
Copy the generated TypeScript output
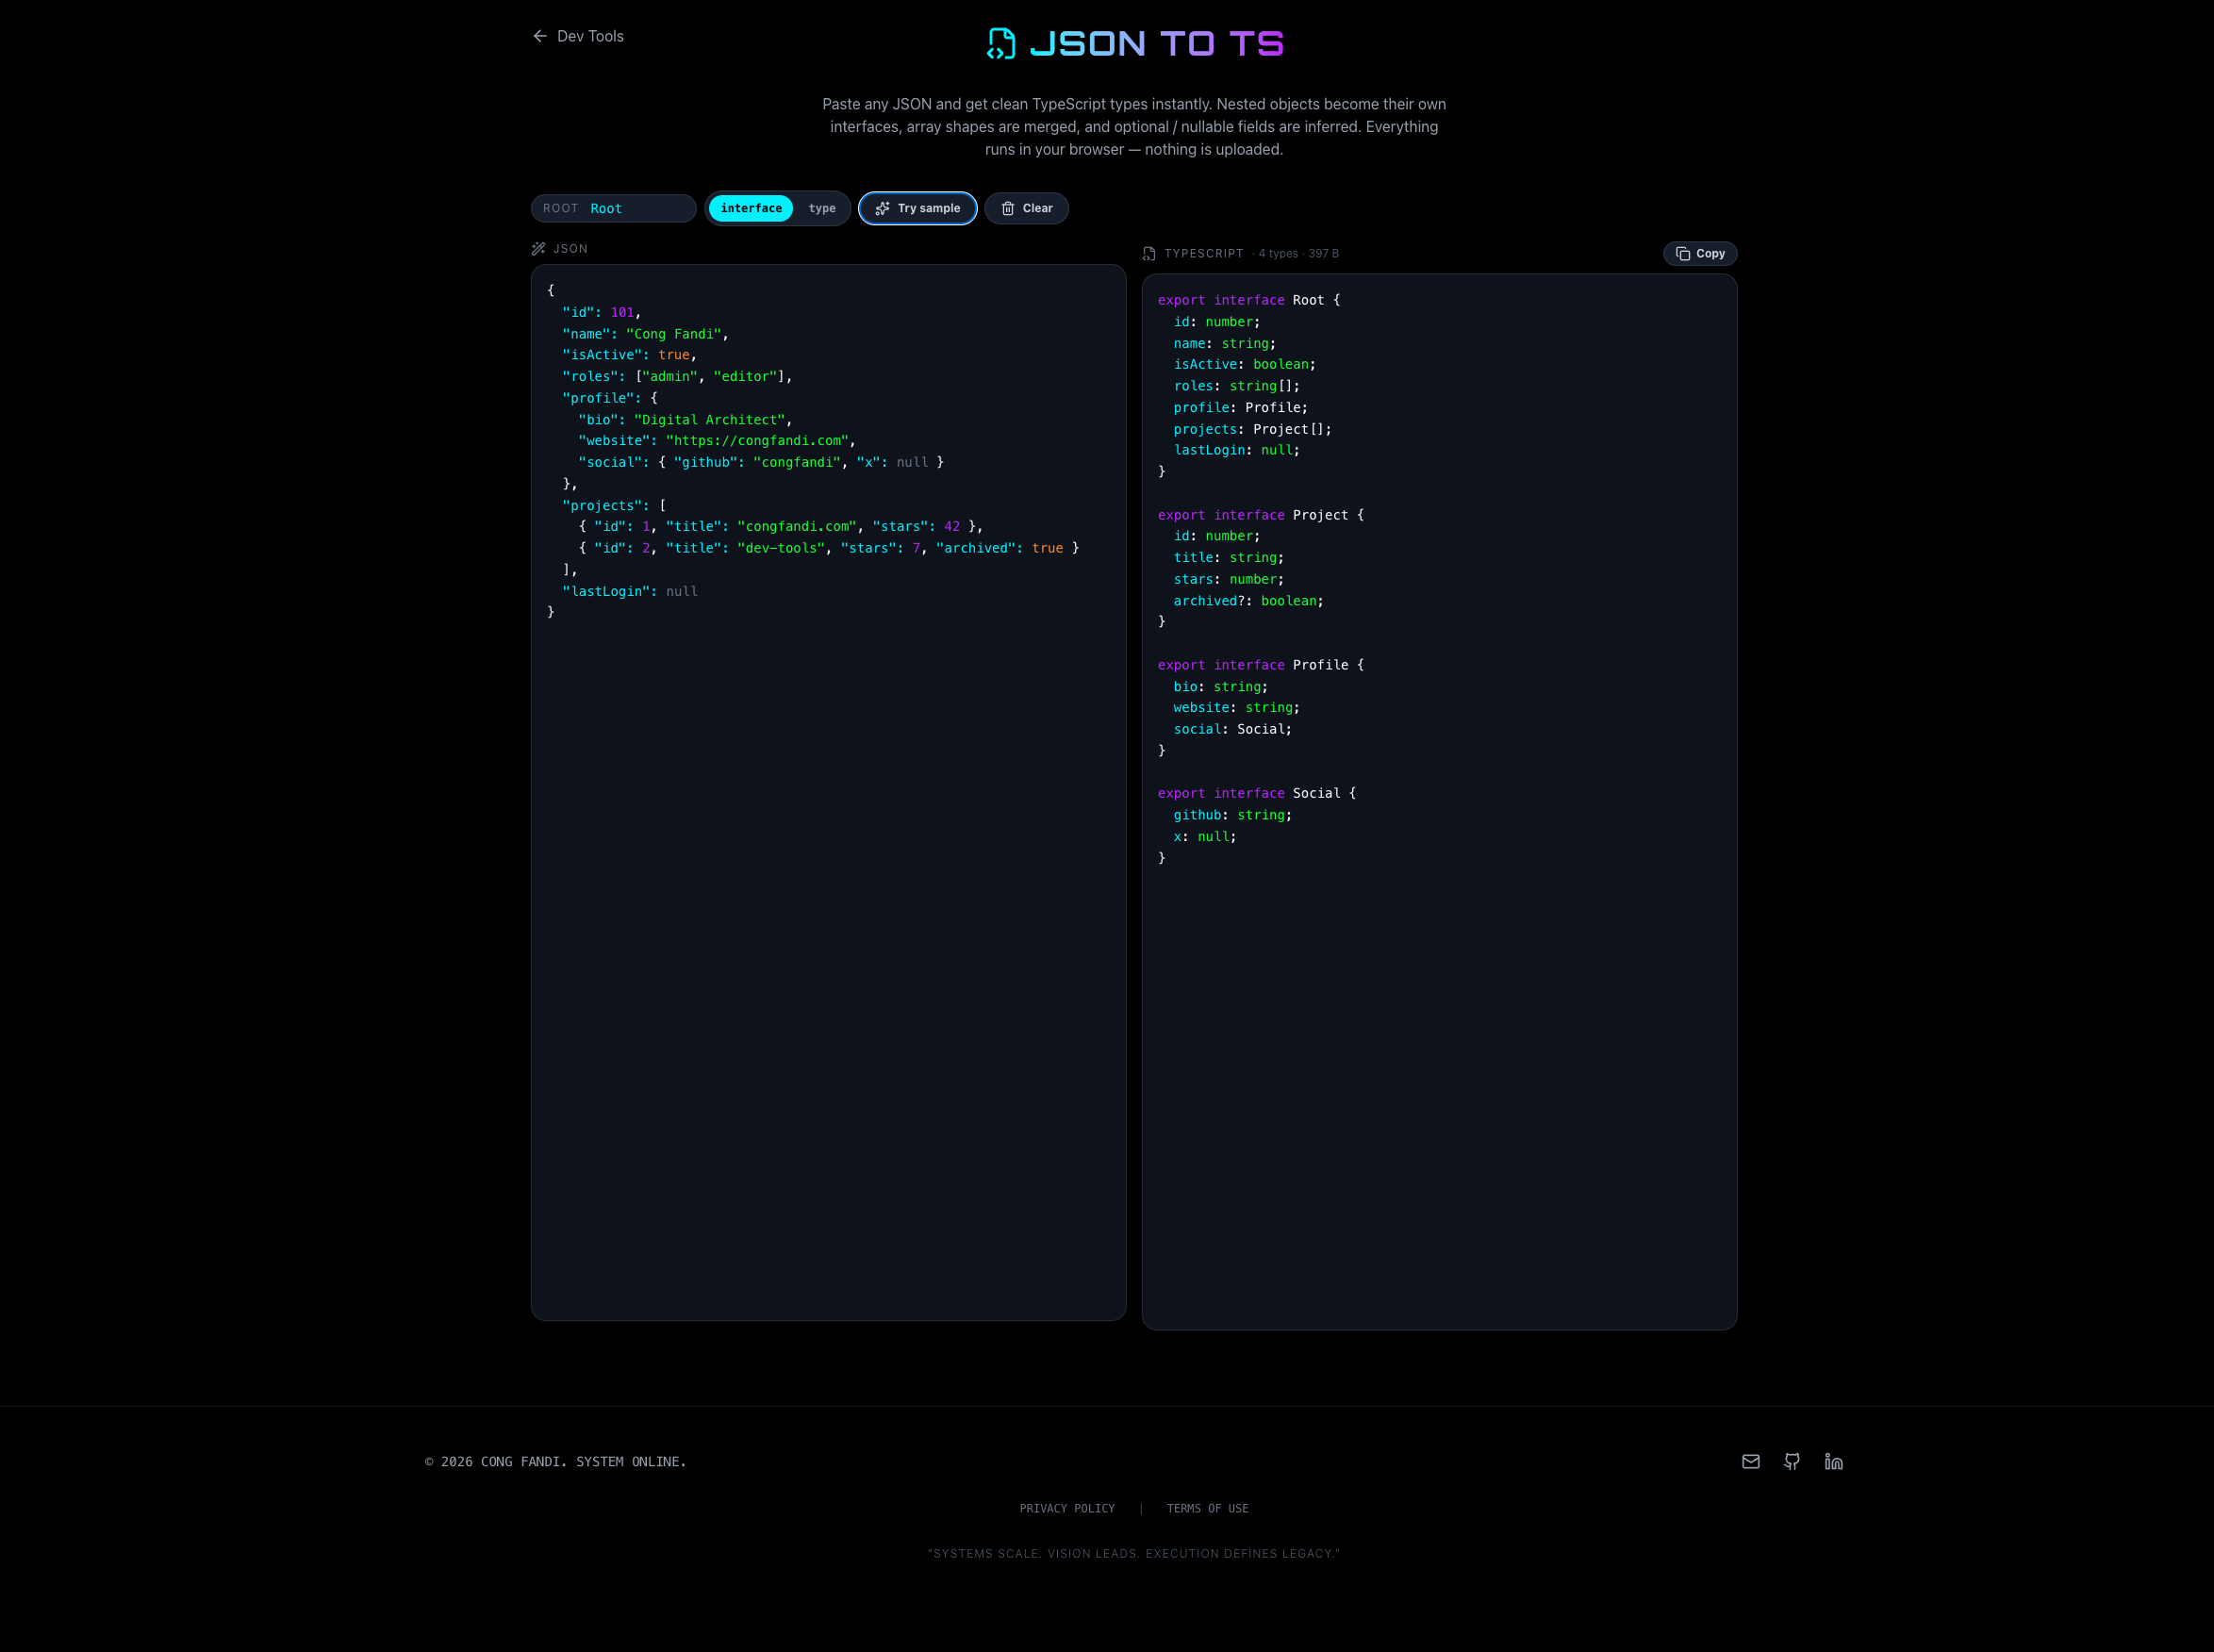point(1699,253)
